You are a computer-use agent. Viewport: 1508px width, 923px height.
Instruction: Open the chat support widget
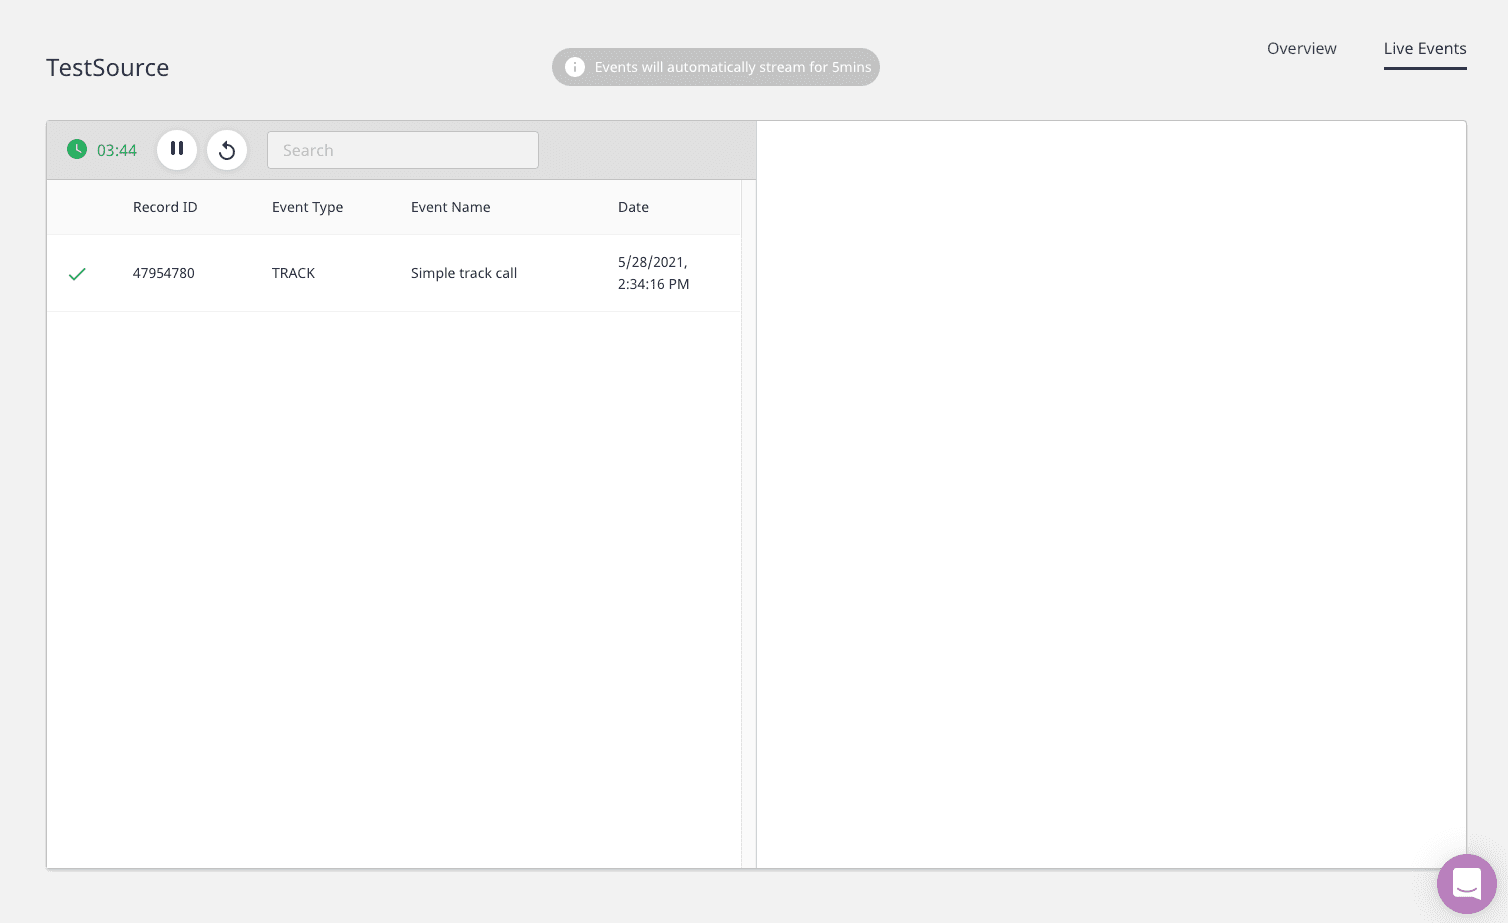pos(1466,884)
